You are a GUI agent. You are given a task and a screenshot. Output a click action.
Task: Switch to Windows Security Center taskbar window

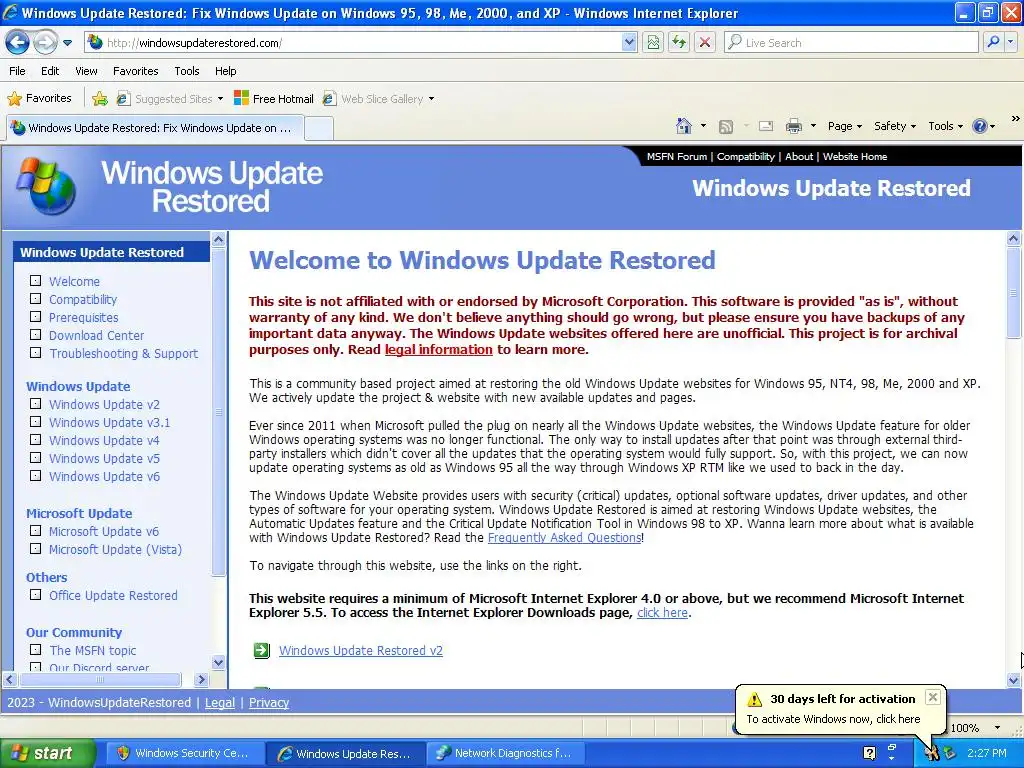183,753
